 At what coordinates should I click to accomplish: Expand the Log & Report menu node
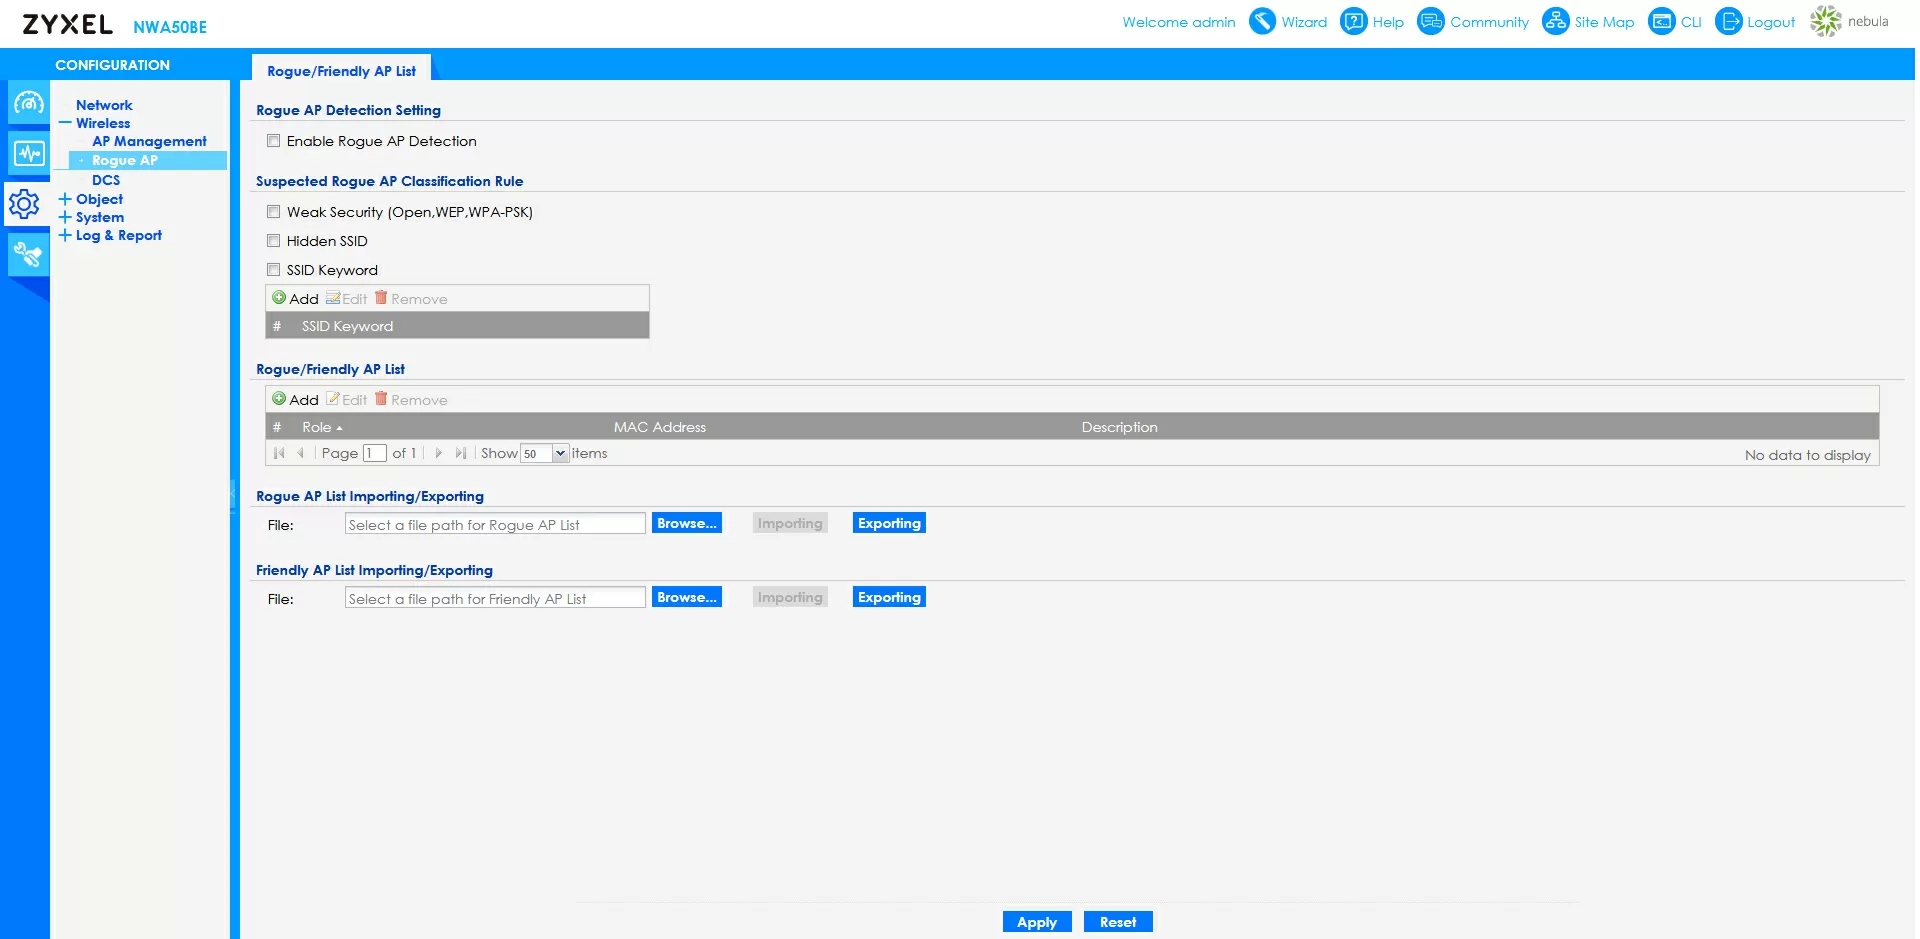[x=65, y=235]
